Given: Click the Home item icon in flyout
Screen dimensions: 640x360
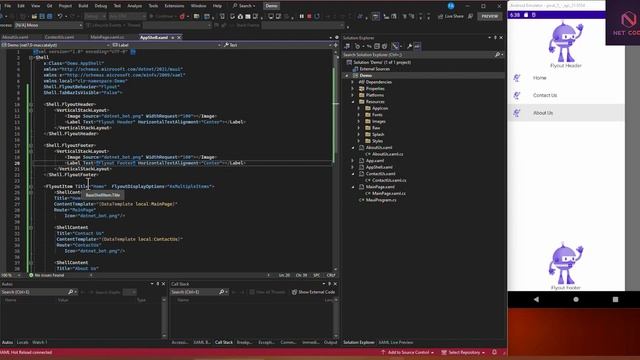Looking at the screenshot, I should (x=517, y=78).
